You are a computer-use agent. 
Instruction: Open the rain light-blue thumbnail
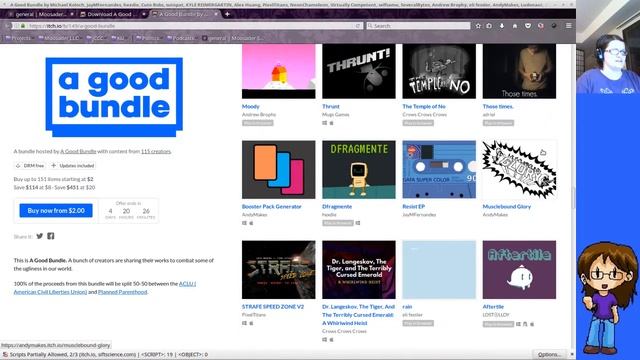pos(439,270)
